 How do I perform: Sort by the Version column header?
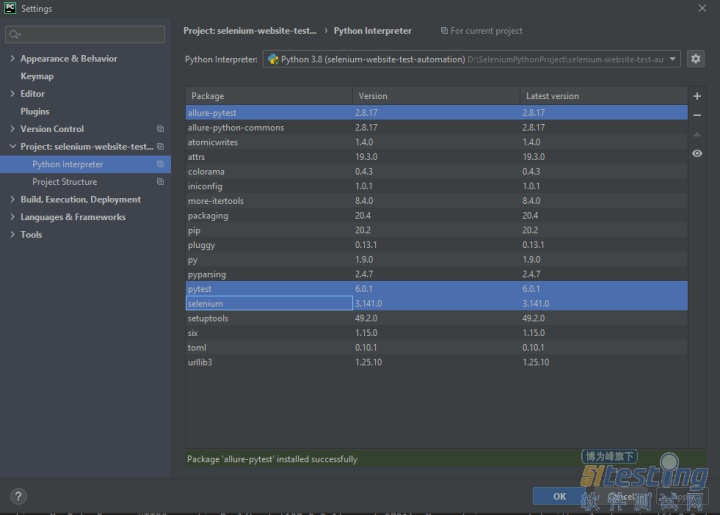[436, 96]
